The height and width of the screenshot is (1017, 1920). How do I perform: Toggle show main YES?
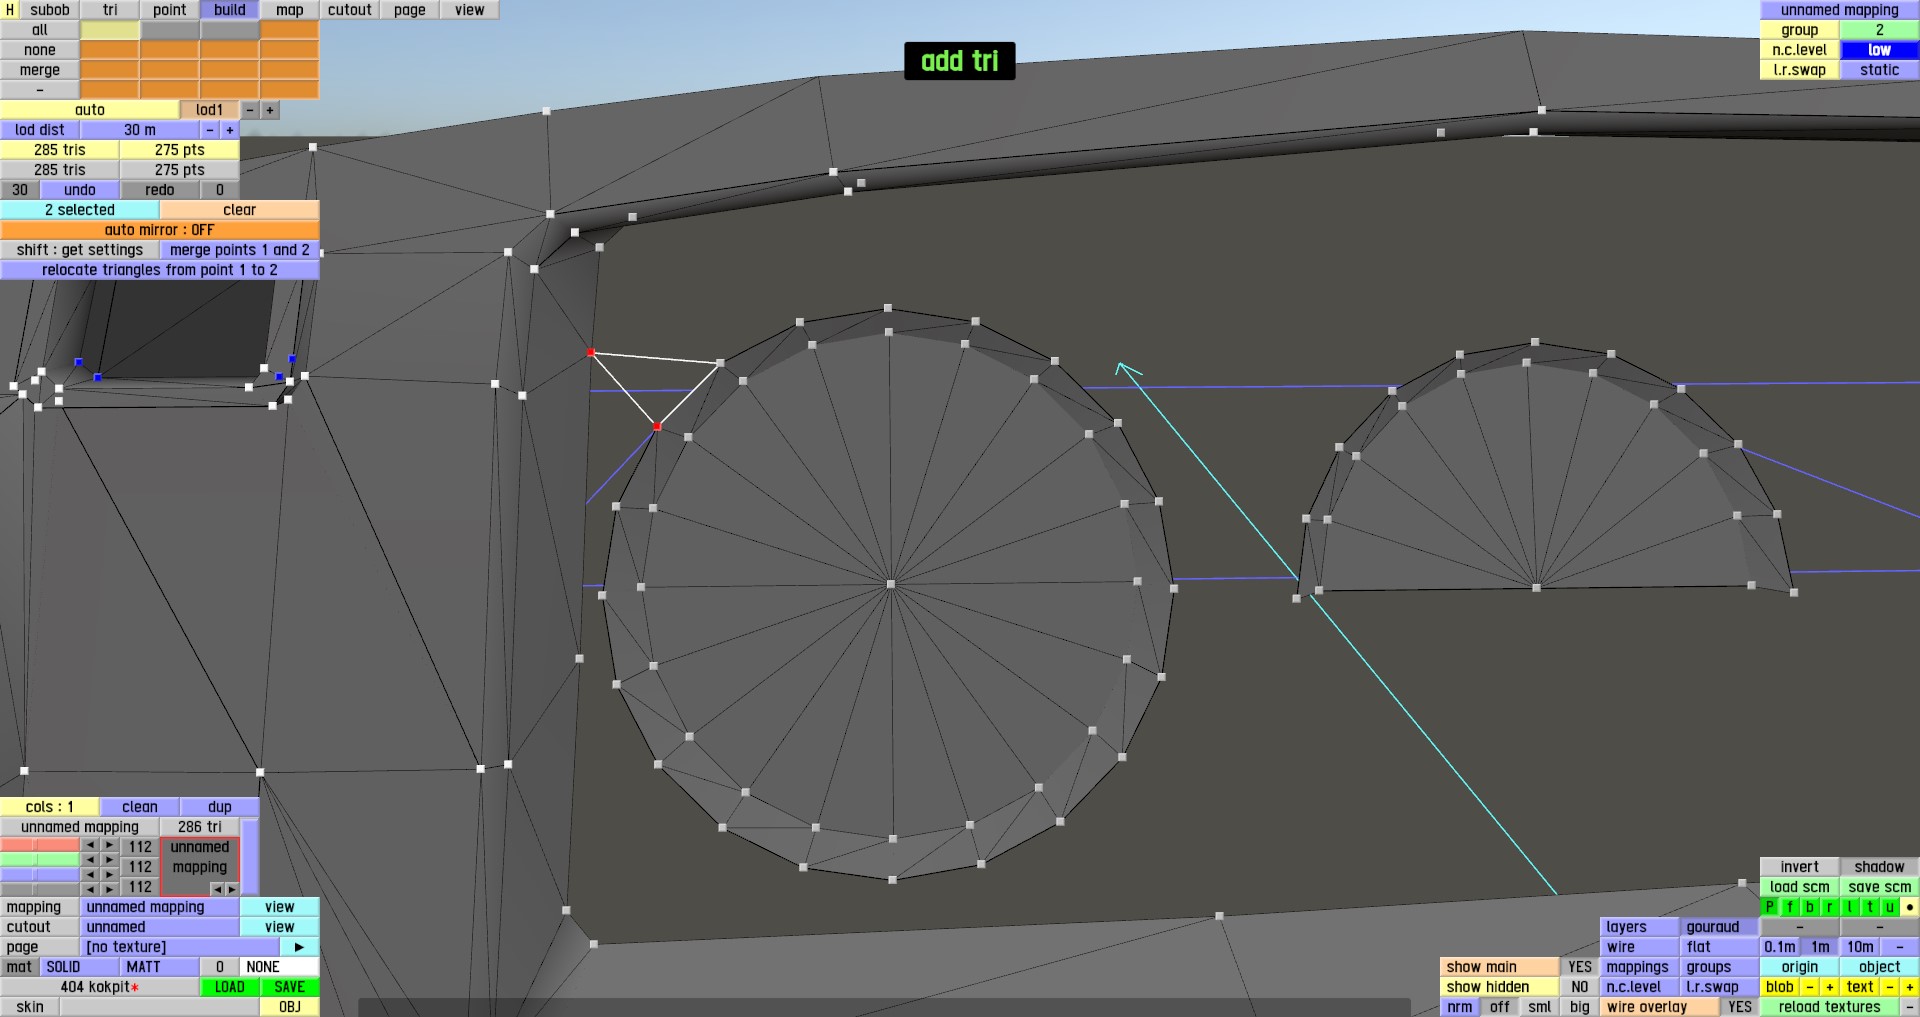1580,967
